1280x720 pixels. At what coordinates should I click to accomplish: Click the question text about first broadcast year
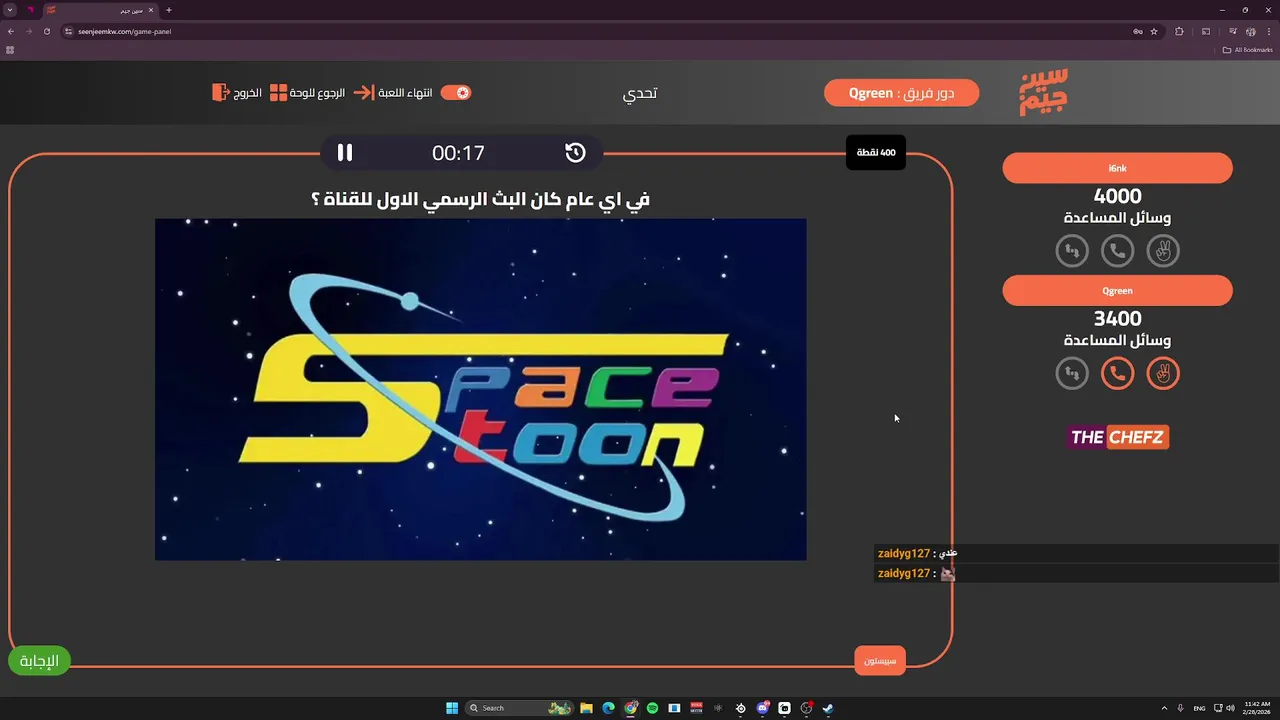[481, 199]
